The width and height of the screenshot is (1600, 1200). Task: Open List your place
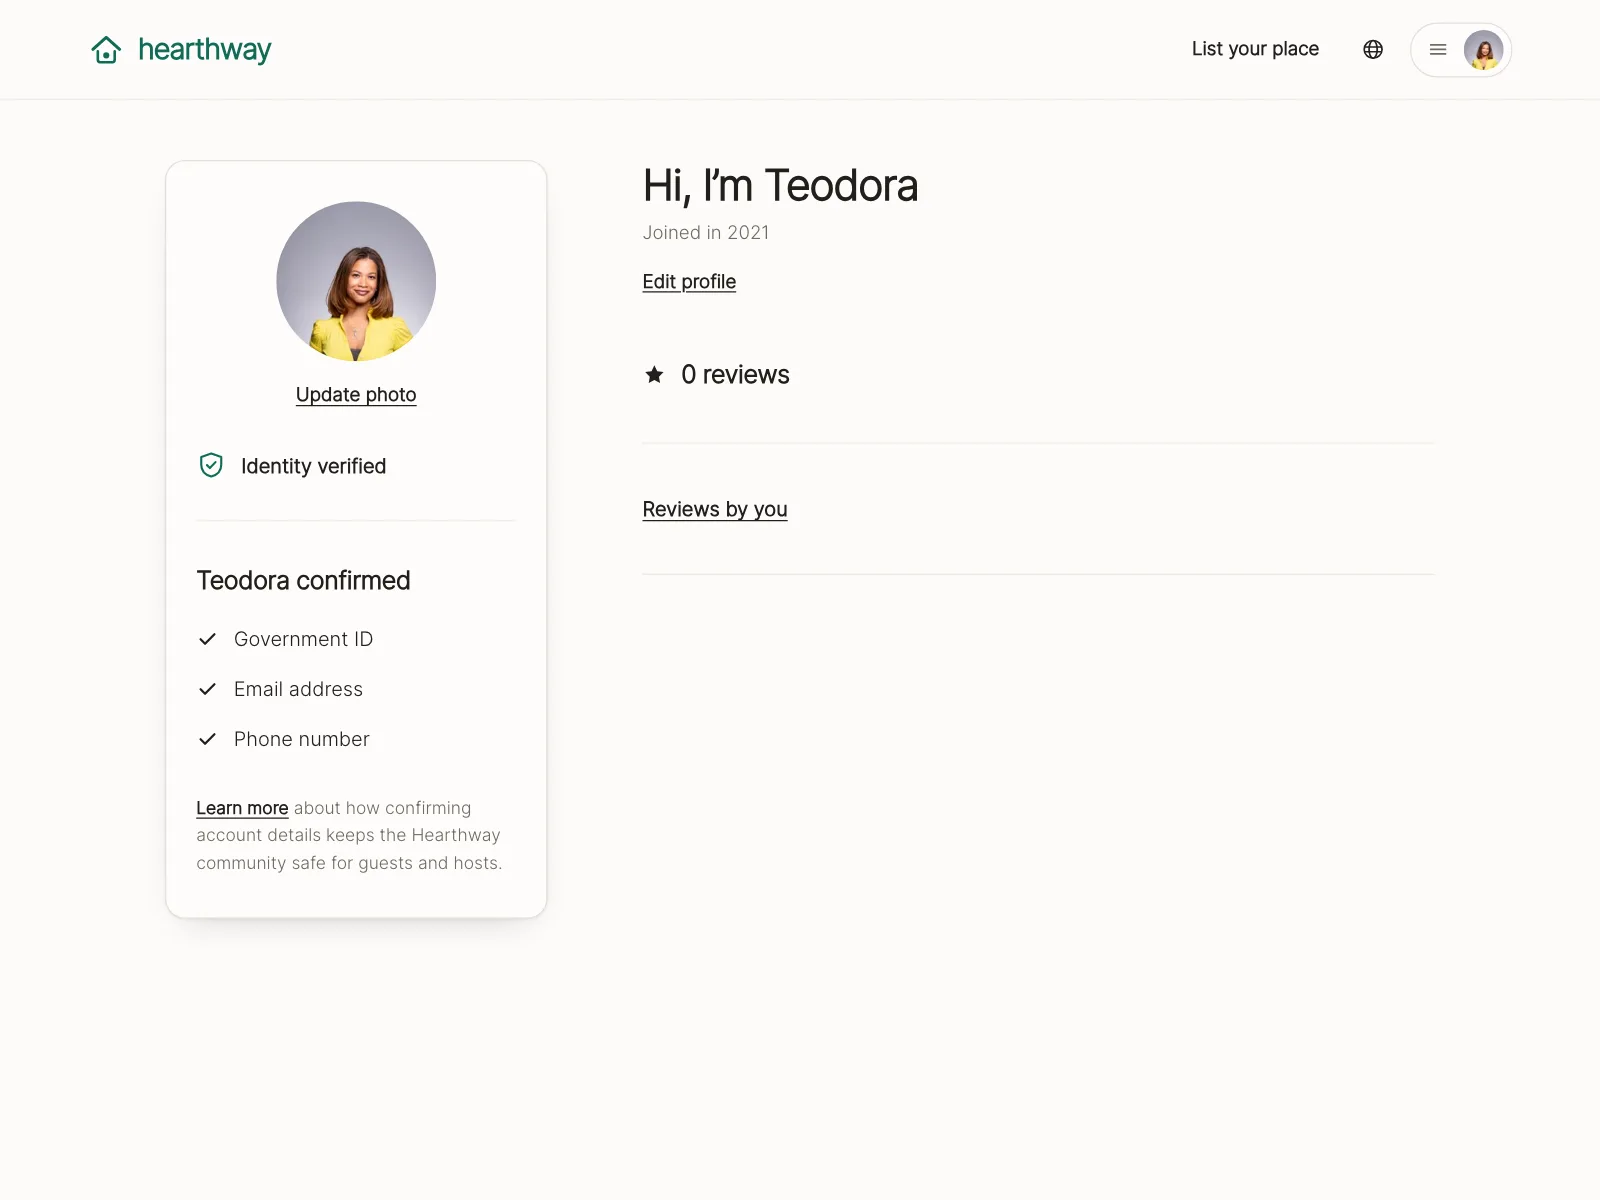click(x=1255, y=49)
